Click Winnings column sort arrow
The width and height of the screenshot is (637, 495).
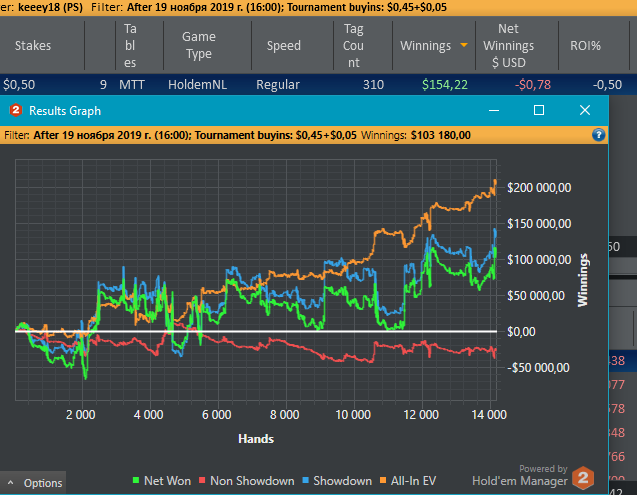click(464, 45)
